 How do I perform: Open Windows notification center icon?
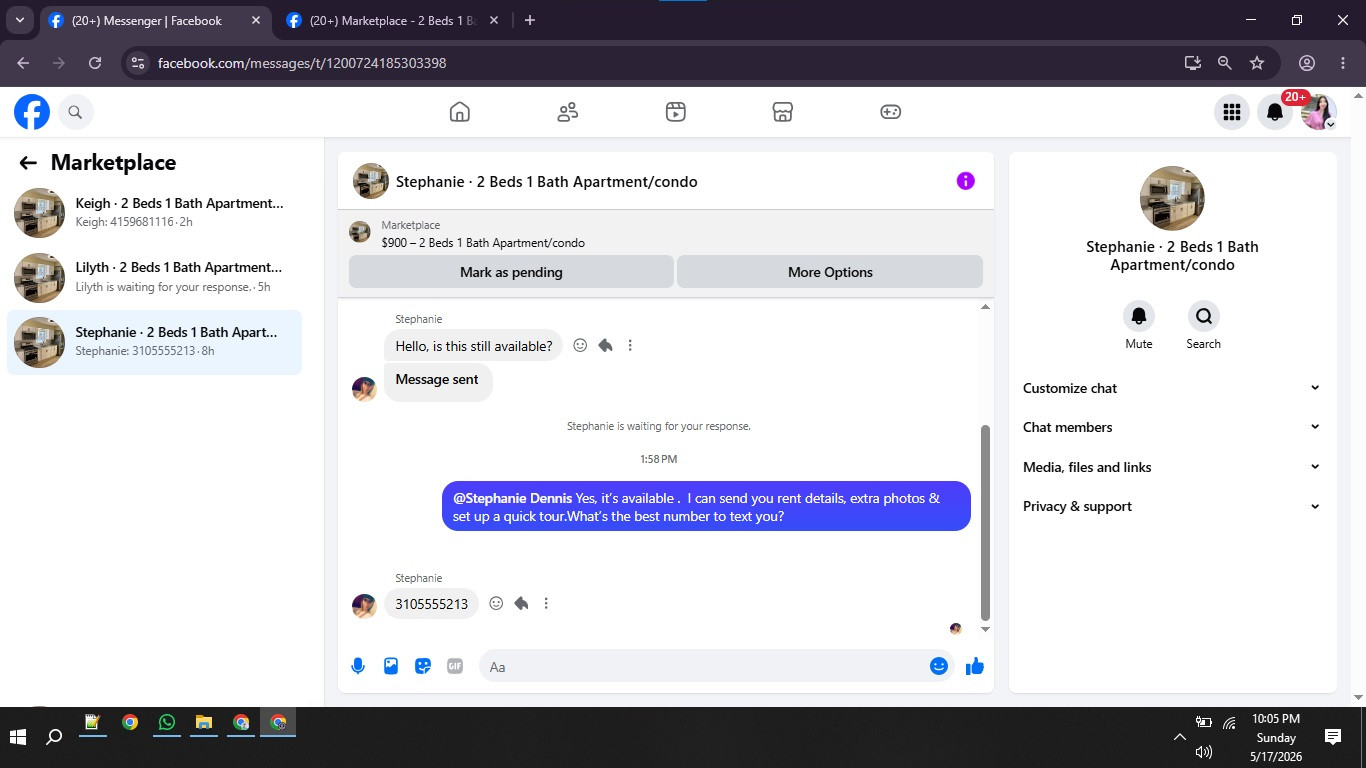(1332, 737)
